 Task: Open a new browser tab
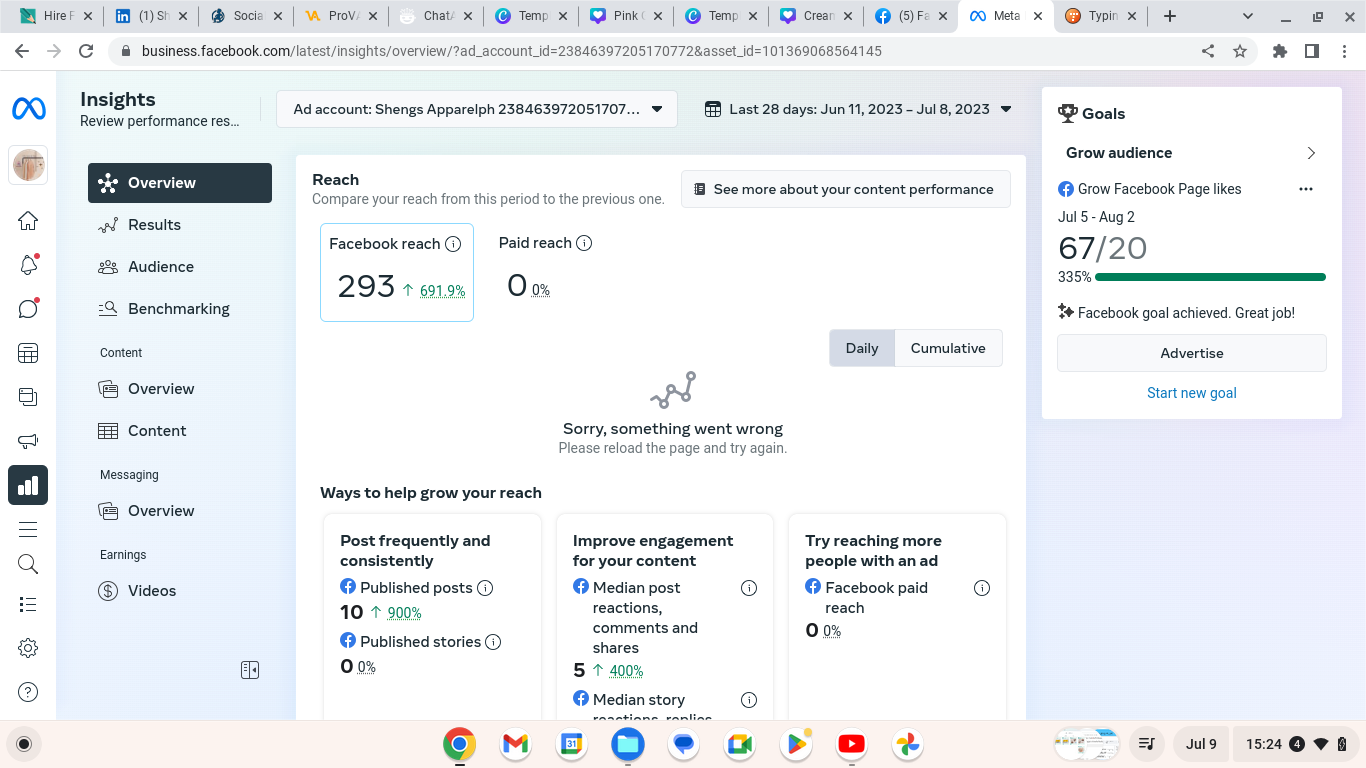tap(1170, 16)
